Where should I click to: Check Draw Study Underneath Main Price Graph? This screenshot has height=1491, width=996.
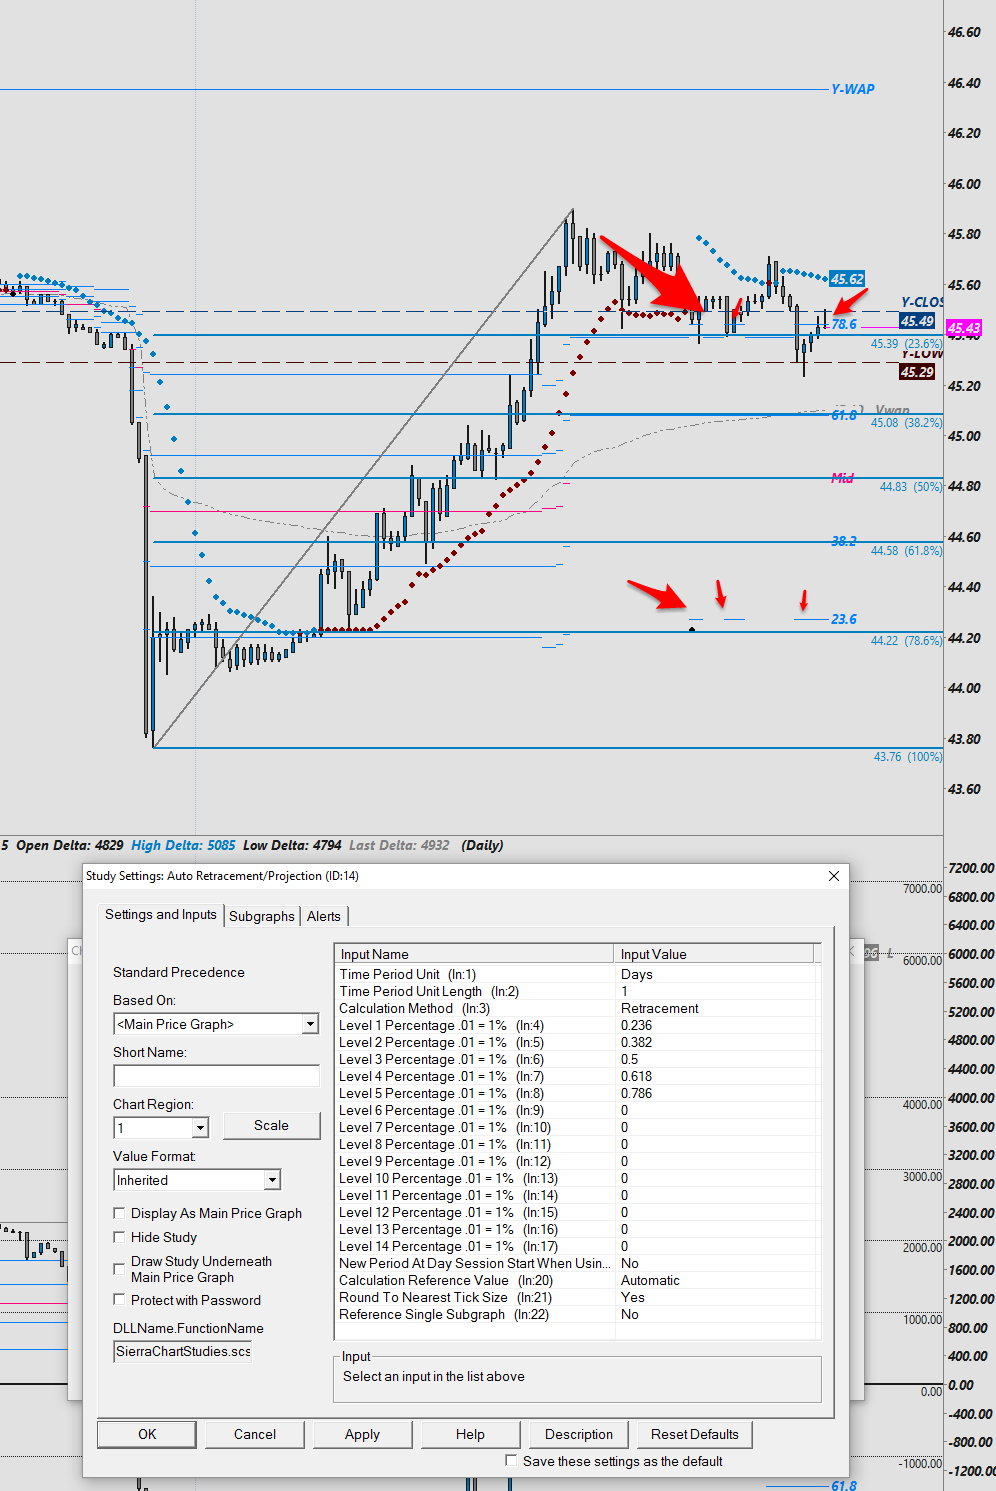pyautogui.click(x=120, y=1268)
